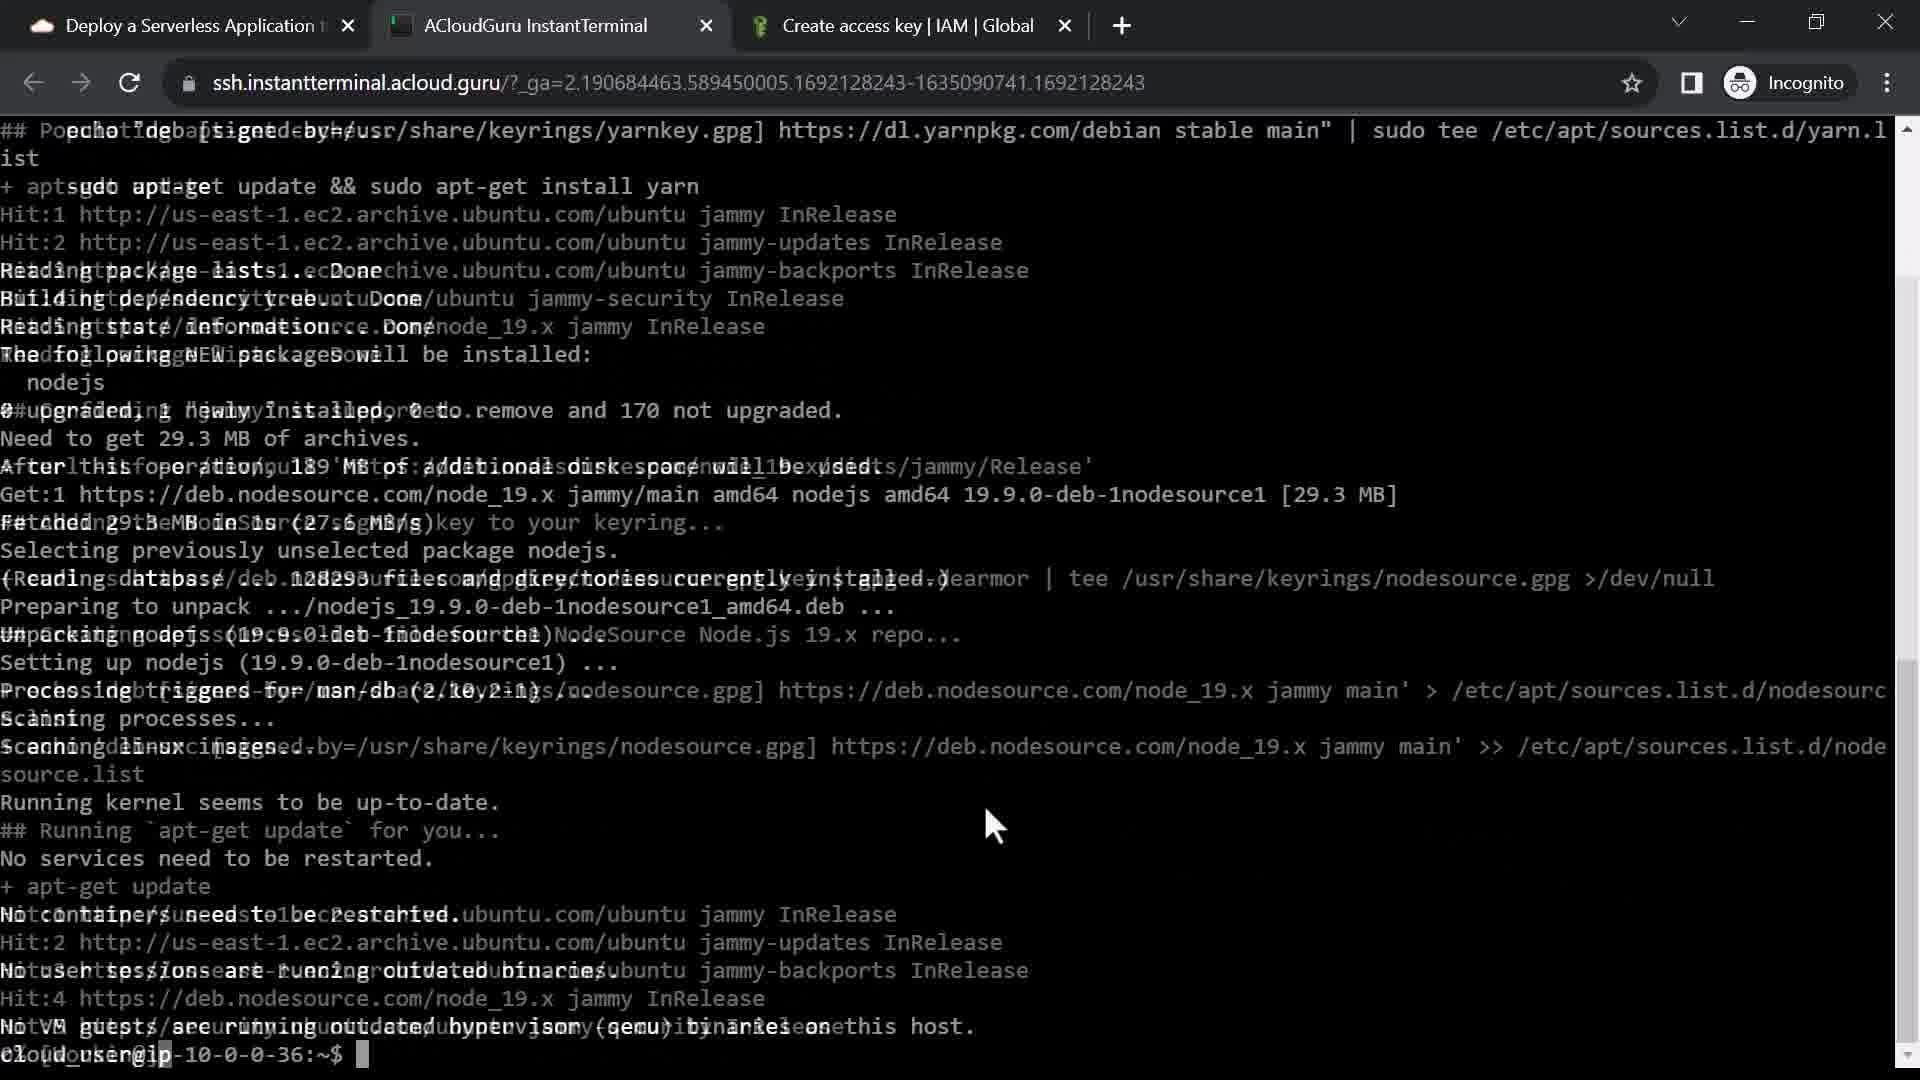Bookmark this page with star icon
Image resolution: width=1920 pixels, height=1080 pixels.
tap(1632, 83)
